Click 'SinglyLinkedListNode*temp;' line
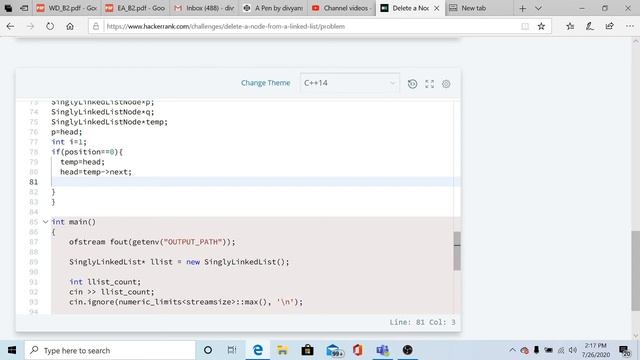 109,122
